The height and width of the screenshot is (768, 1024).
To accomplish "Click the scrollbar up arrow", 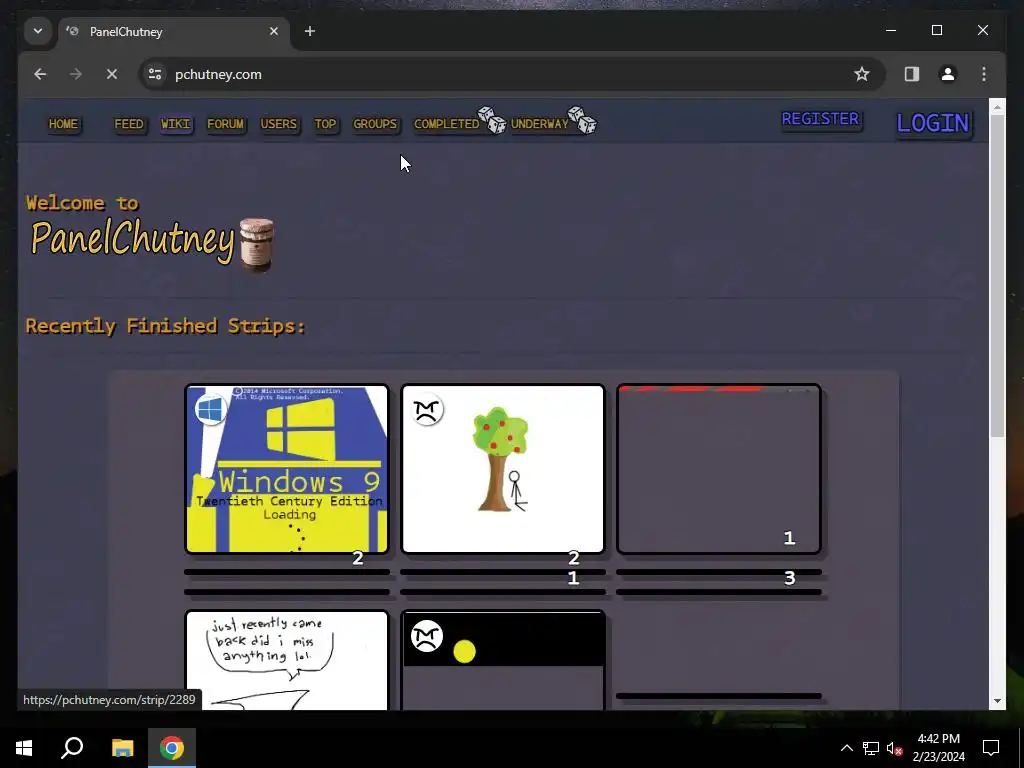I will click(x=997, y=107).
